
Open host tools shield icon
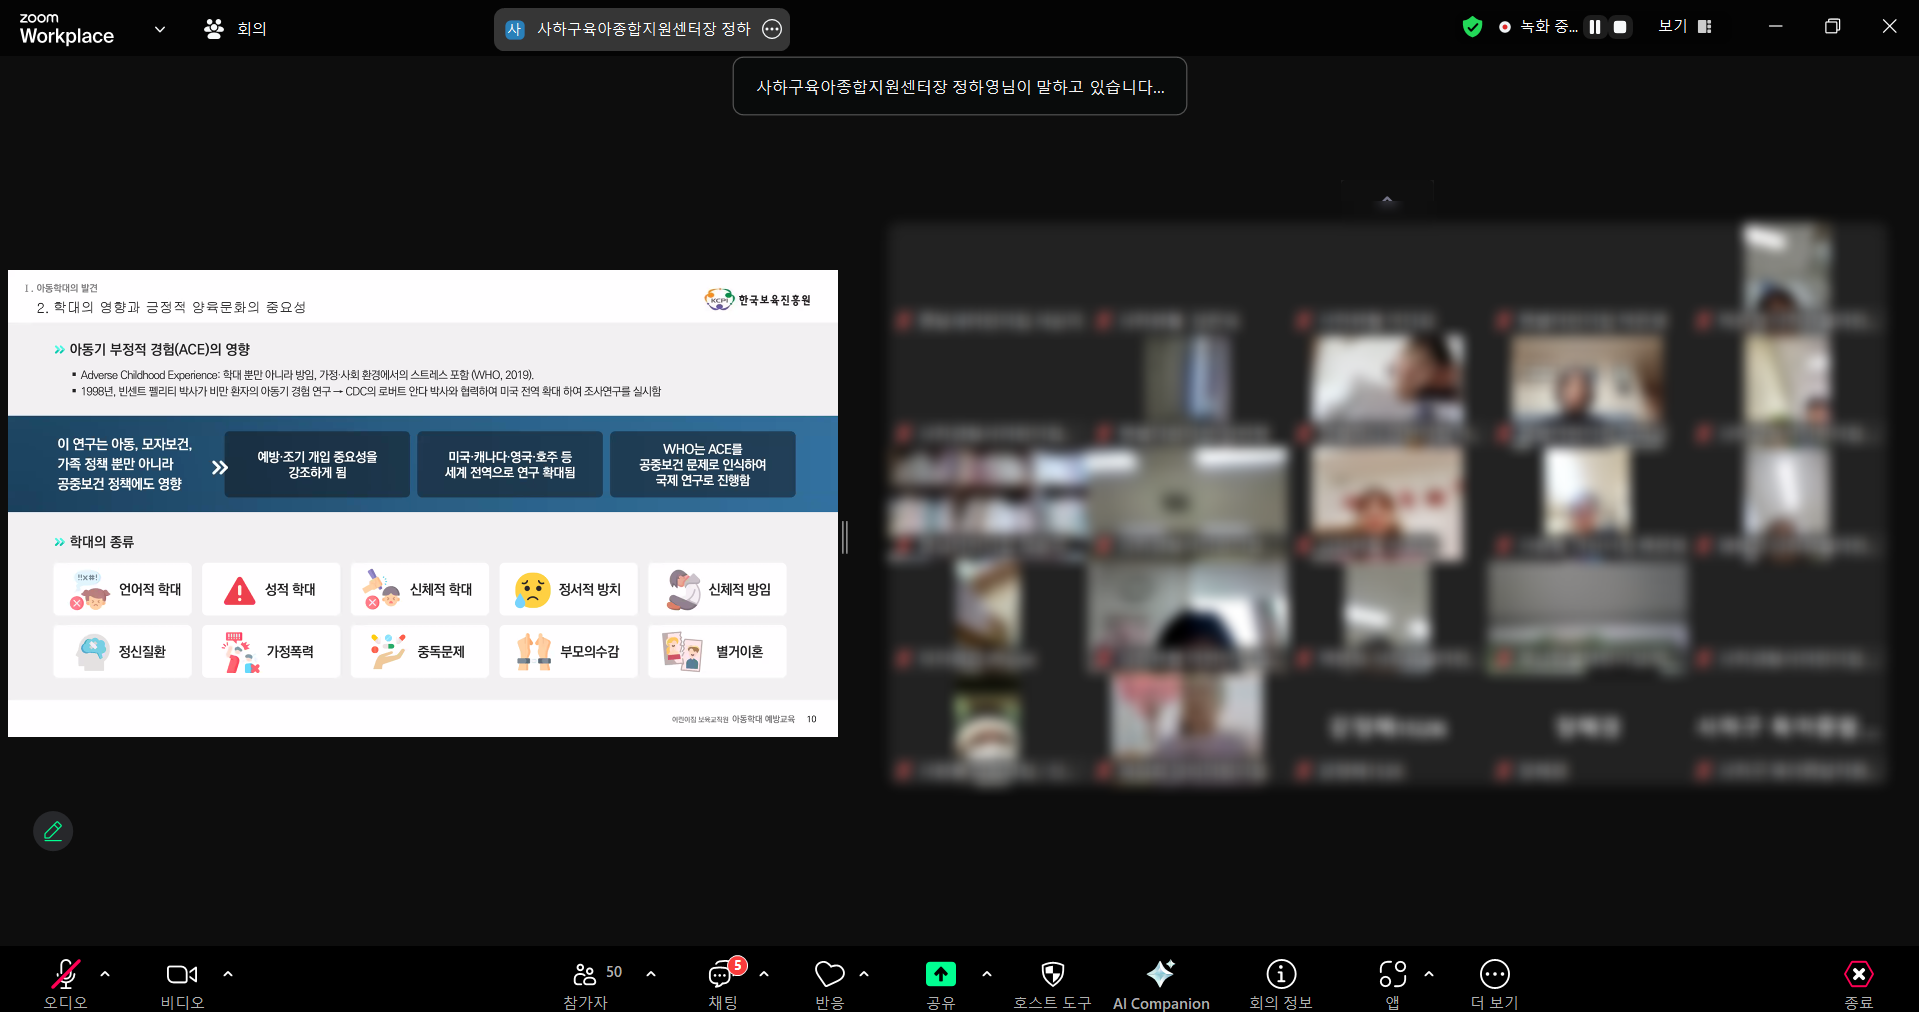[x=1052, y=974]
